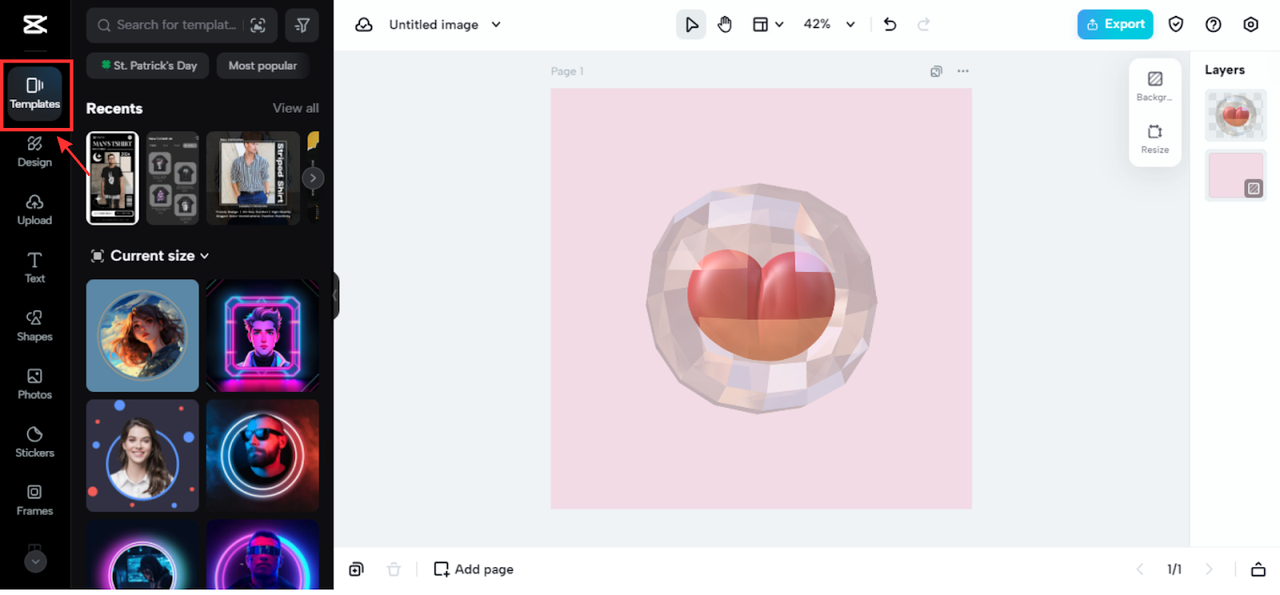Click the cloud save status icon
1280x595 pixels.
pos(364,25)
